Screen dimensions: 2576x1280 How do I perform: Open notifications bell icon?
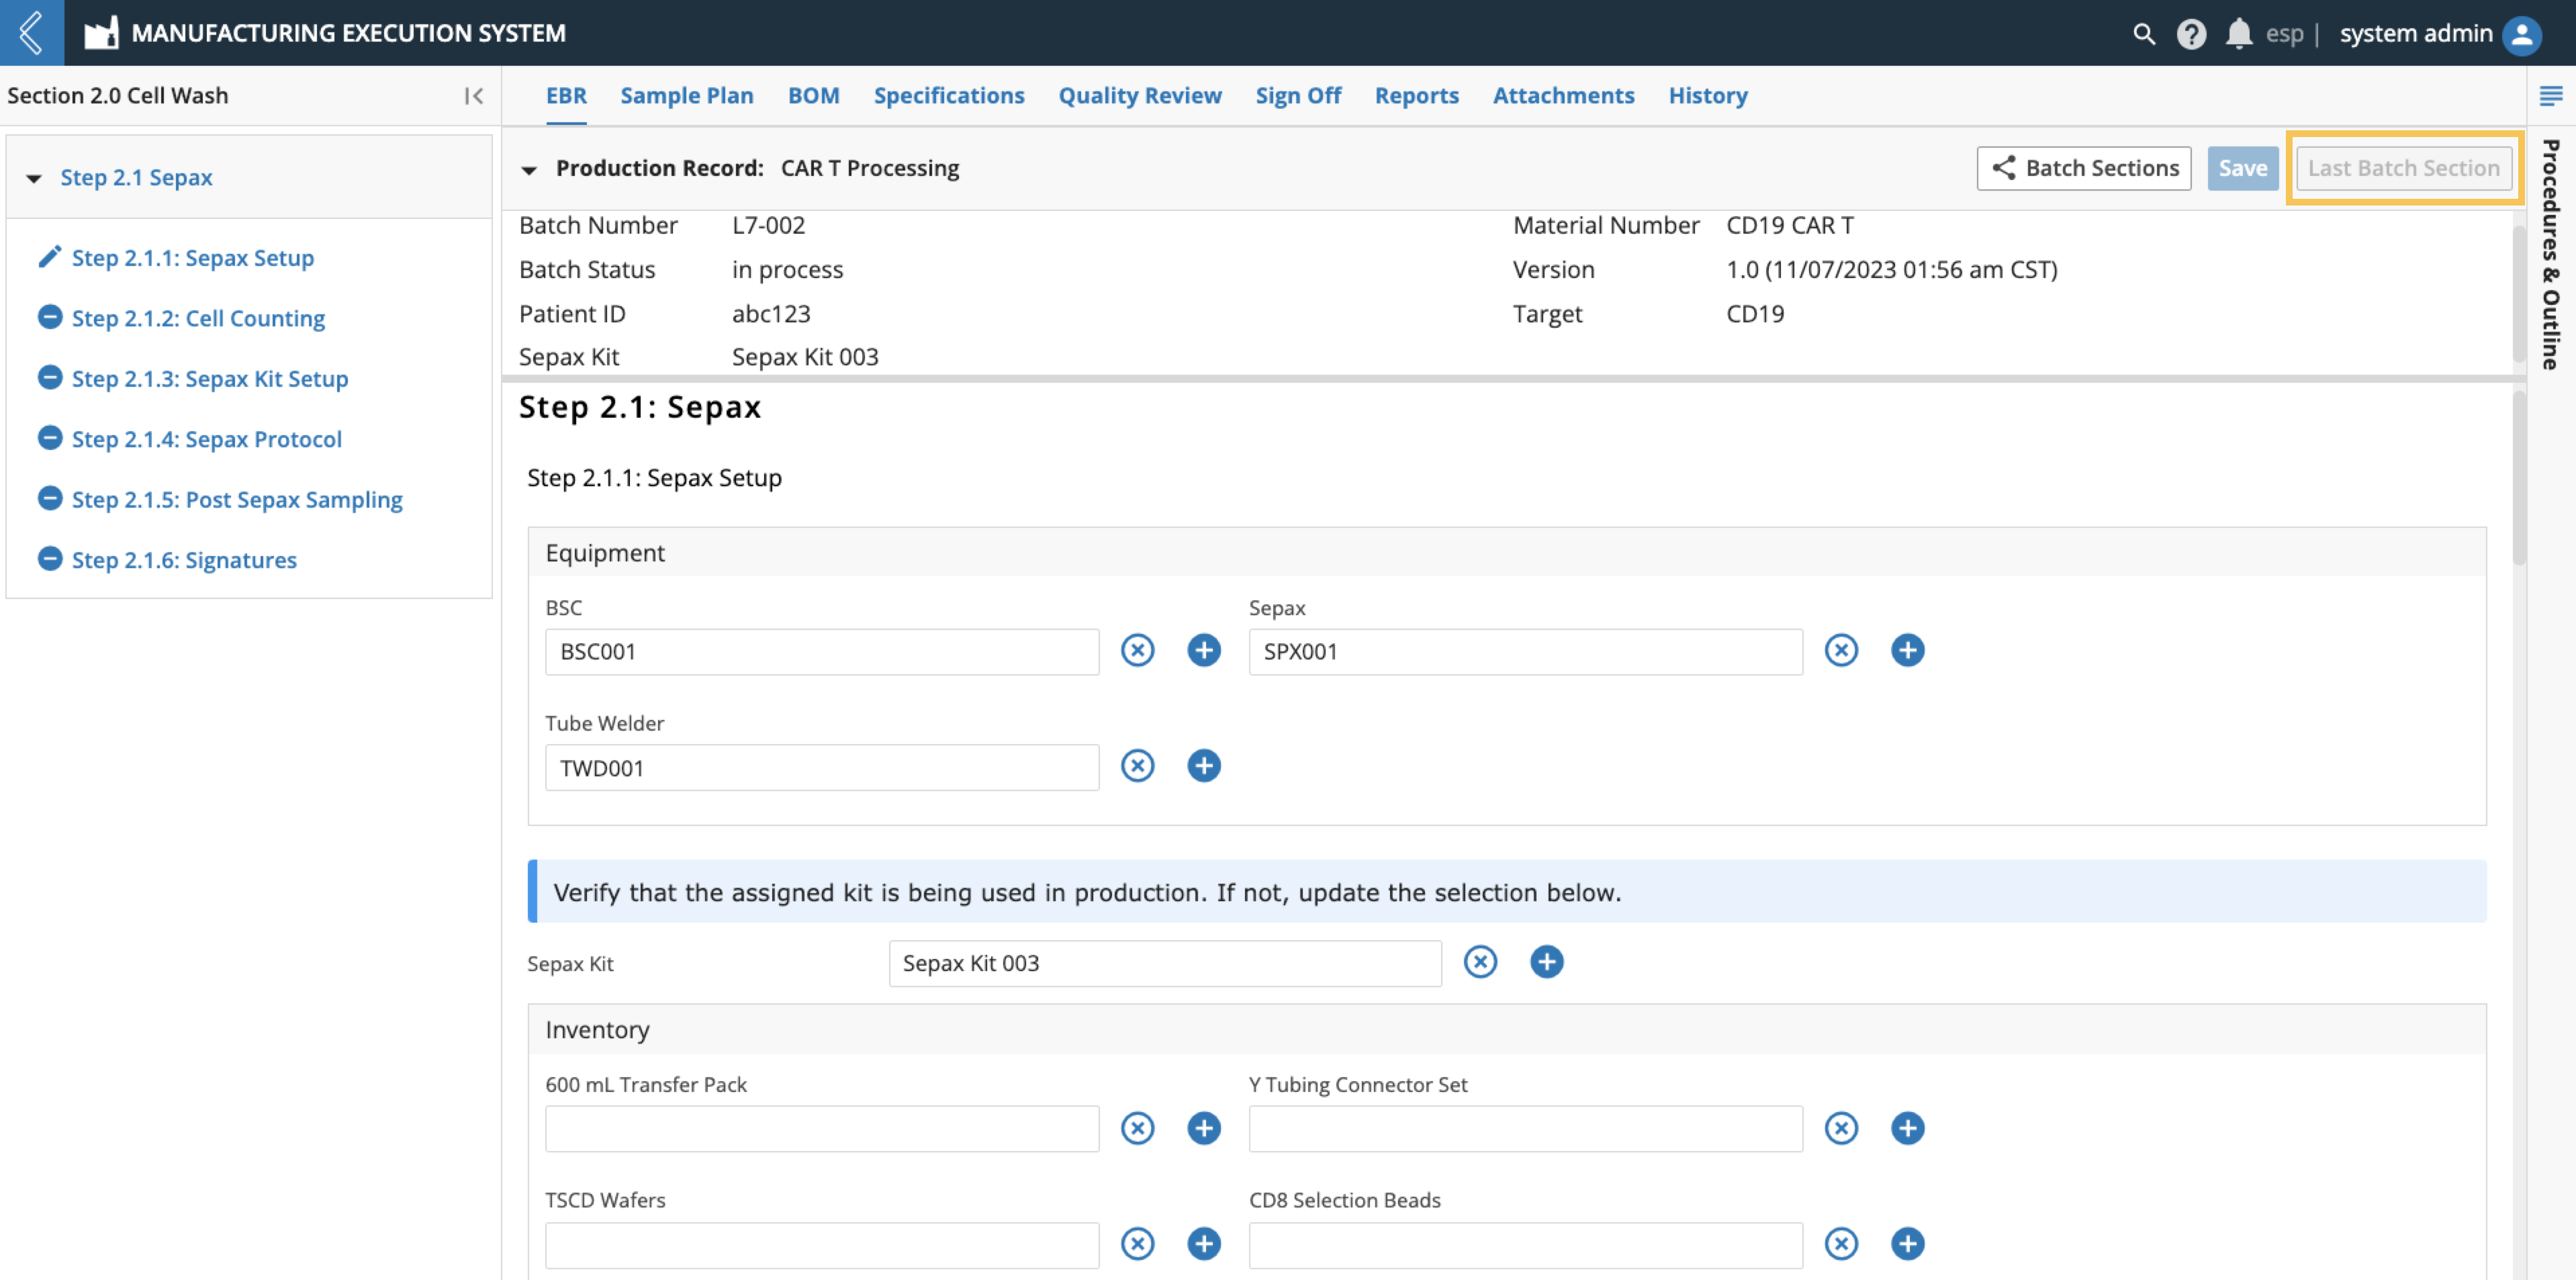tap(2239, 34)
